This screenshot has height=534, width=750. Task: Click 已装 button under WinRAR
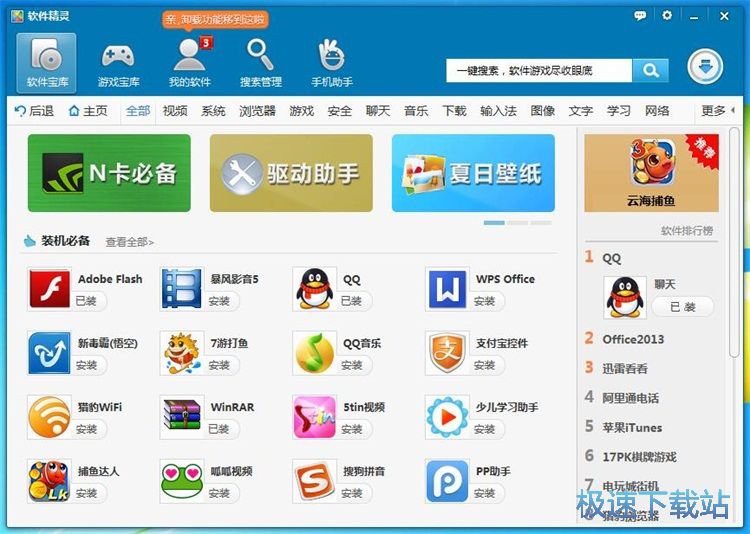pos(220,429)
